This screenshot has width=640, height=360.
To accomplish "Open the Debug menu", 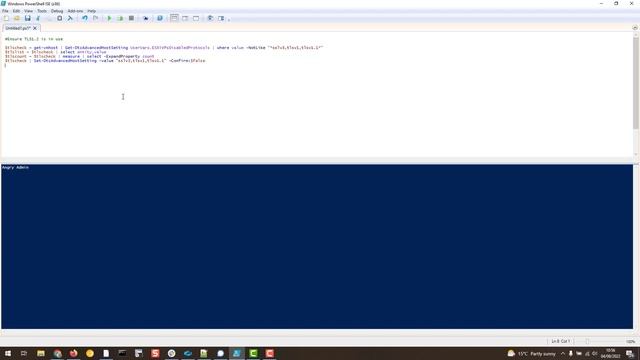I will click(x=57, y=11).
